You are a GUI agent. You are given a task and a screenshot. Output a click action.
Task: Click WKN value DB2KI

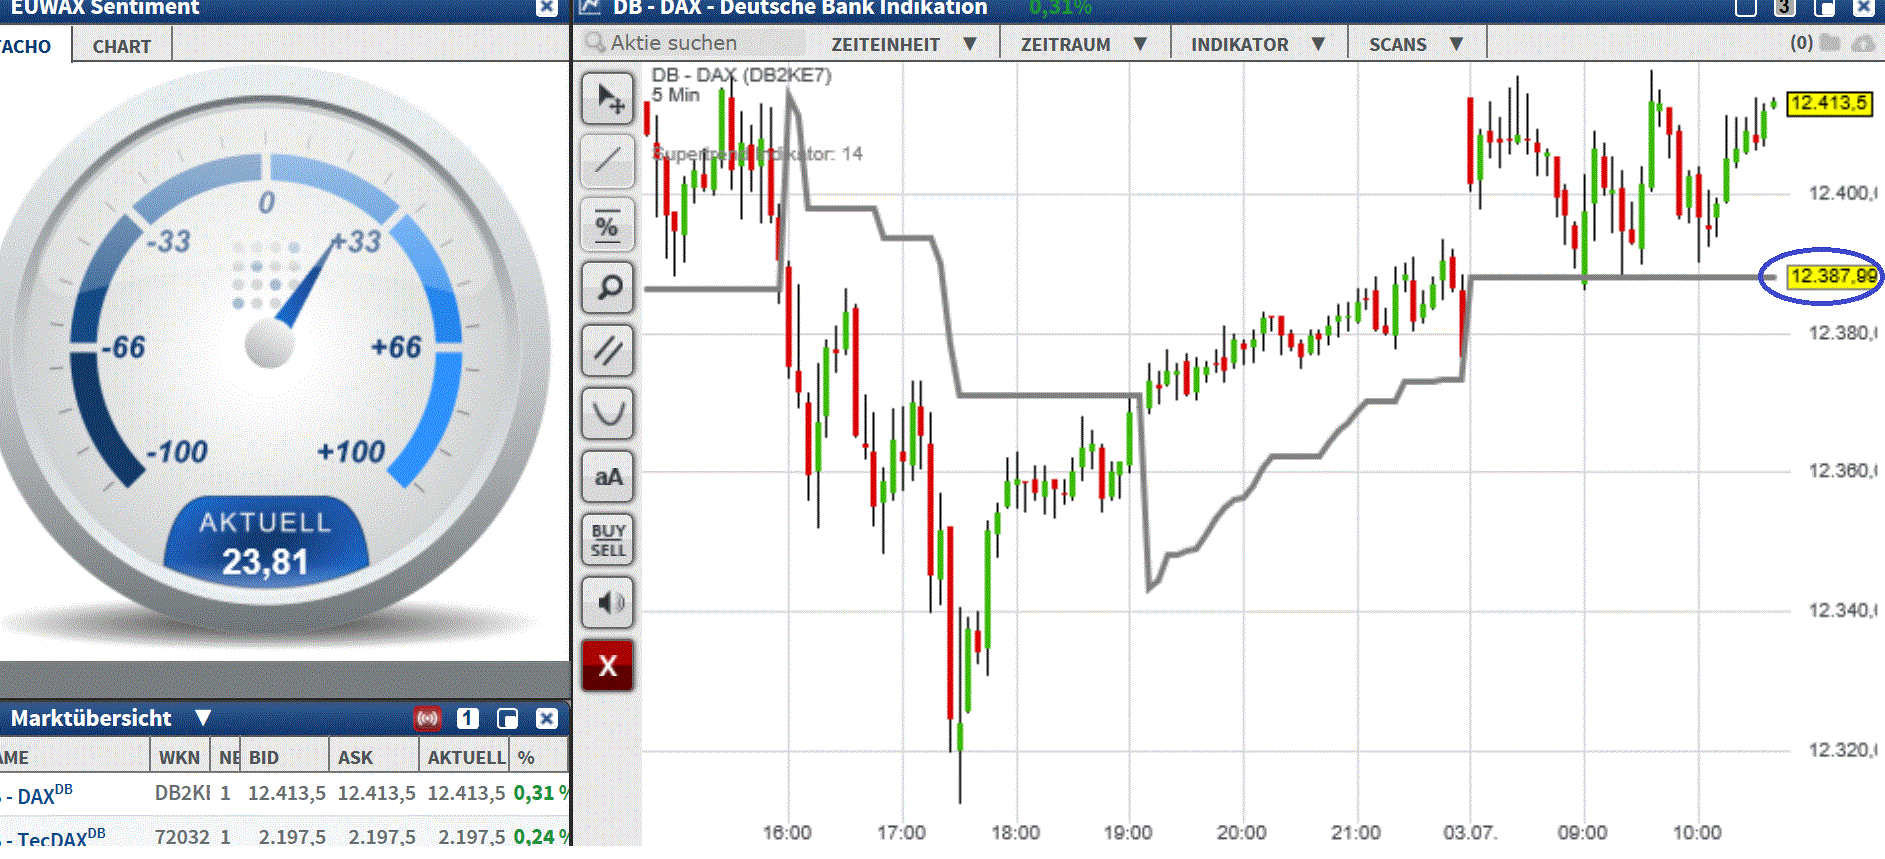click(183, 793)
